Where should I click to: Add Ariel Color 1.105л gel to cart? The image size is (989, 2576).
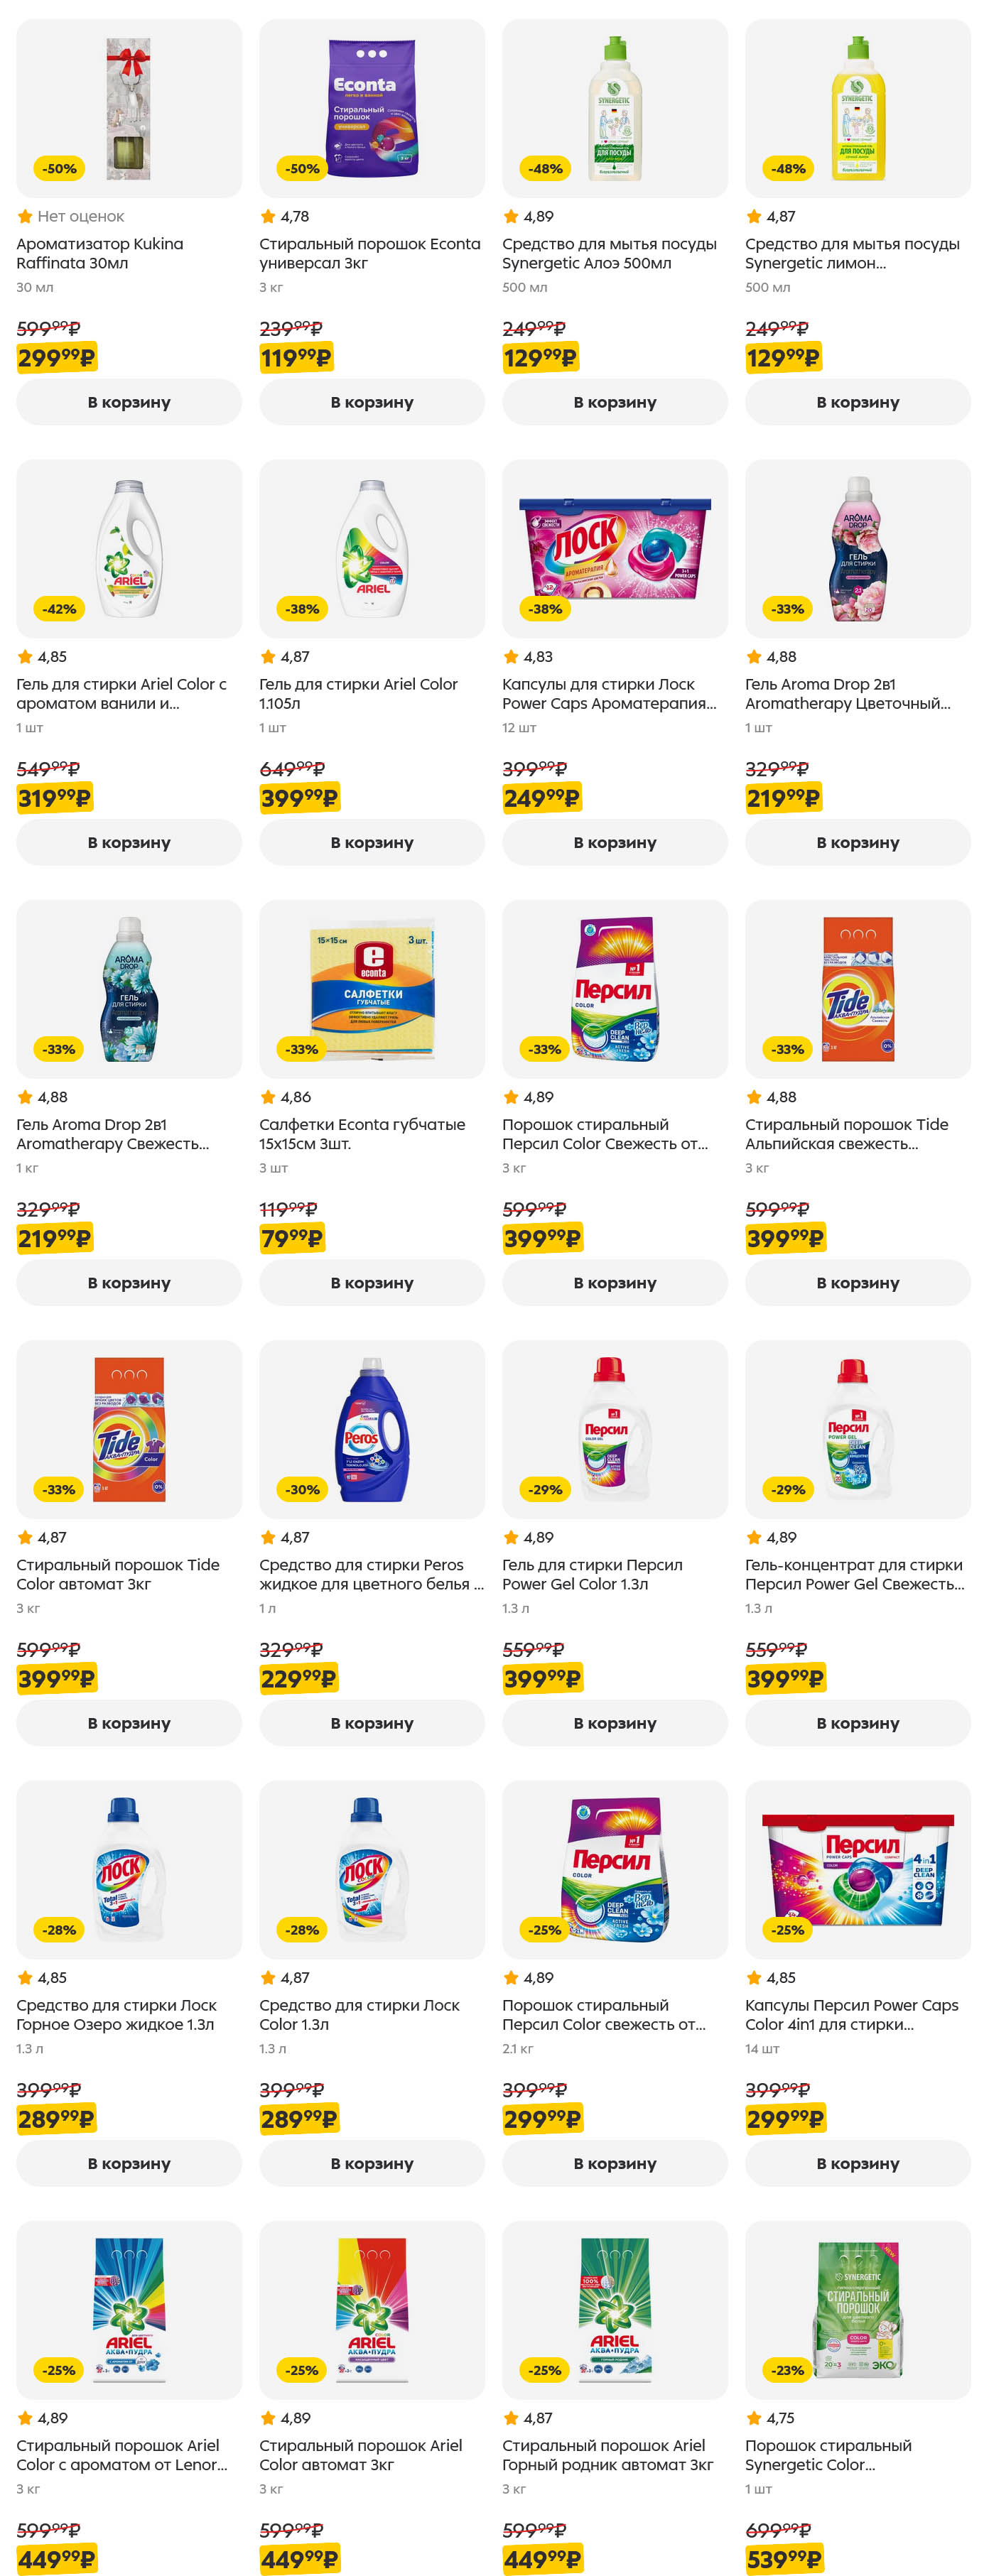(372, 842)
